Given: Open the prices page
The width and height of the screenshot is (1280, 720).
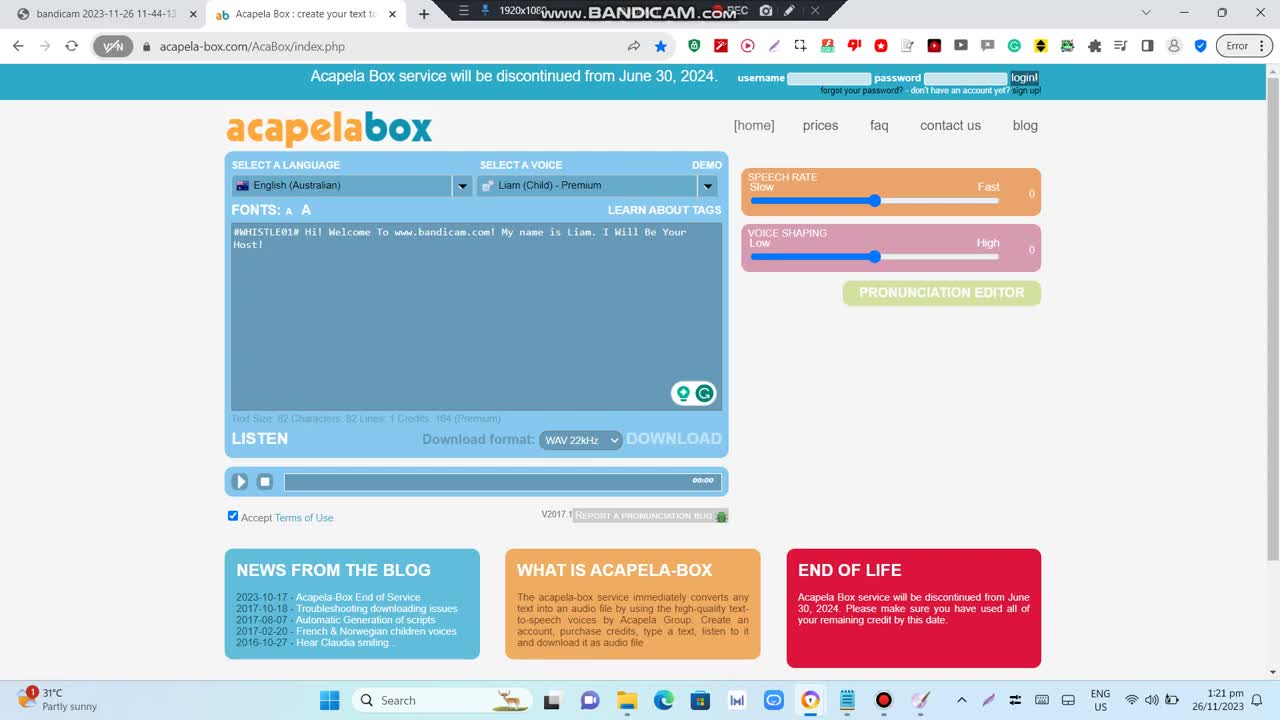Looking at the screenshot, I should (820, 125).
